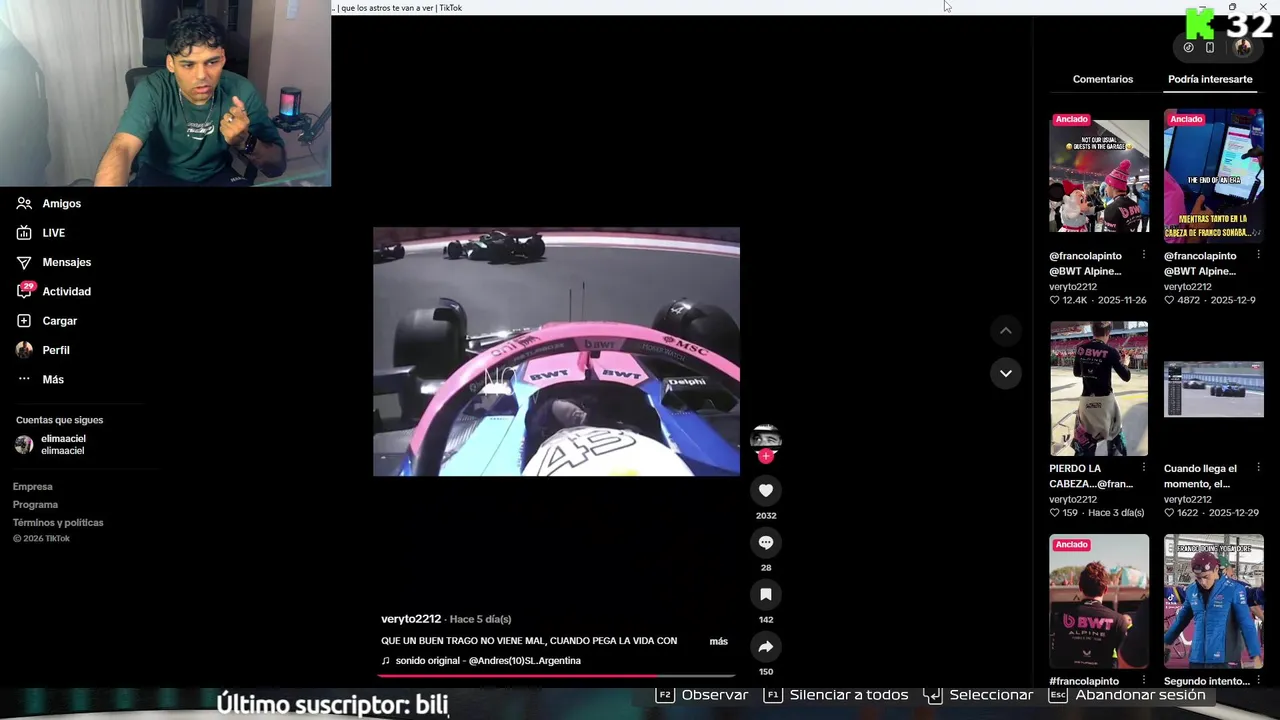Open the 'Segundo intento' video thumbnail
The width and height of the screenshot is (1280, 720).
click(x=1214, y=601)
